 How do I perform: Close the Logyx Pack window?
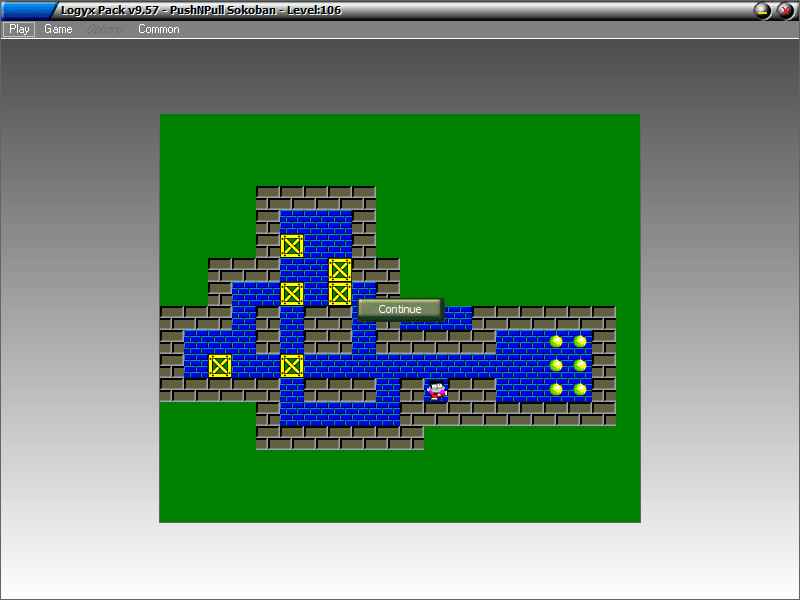click(786, 11)
